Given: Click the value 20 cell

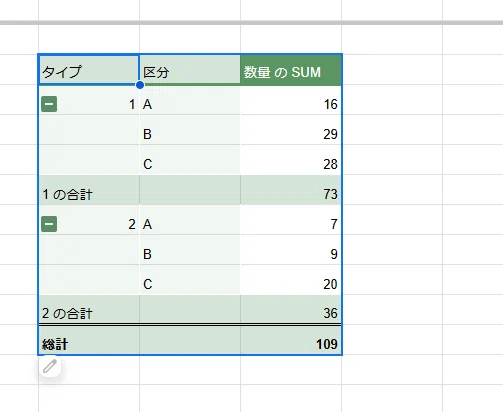Looking at the screenshot, I should (291, 280).
